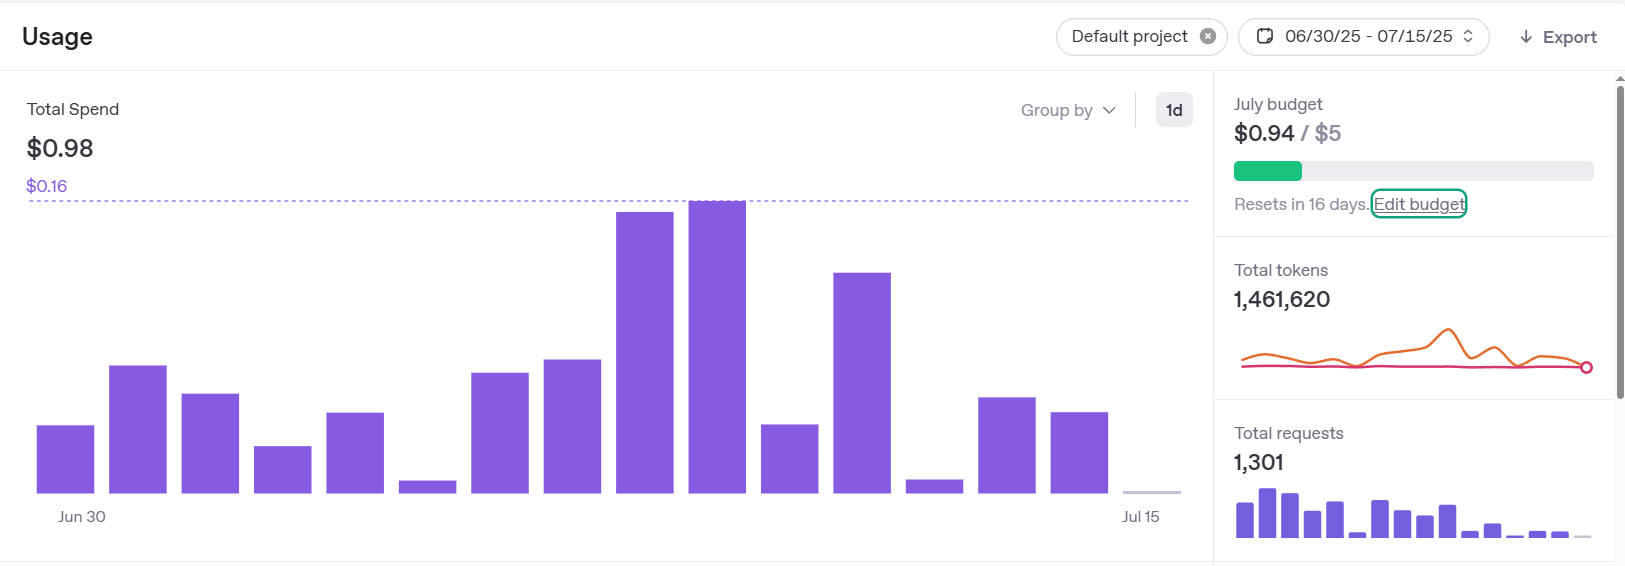Click the calendar icon in the date range picker
The width and height of the screenshot is (1625, 566).
coord(1265,36)
